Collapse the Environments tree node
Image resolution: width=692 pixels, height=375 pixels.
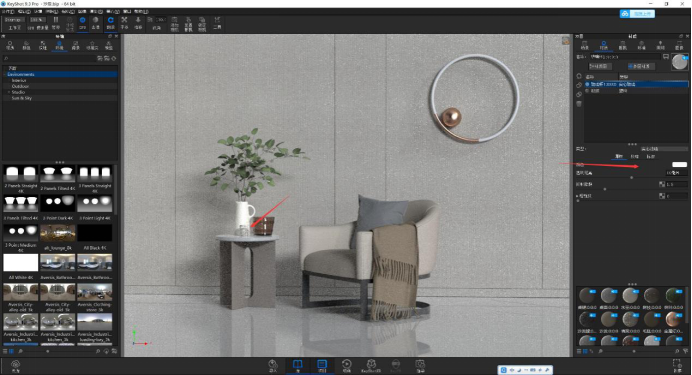[5, 75]
